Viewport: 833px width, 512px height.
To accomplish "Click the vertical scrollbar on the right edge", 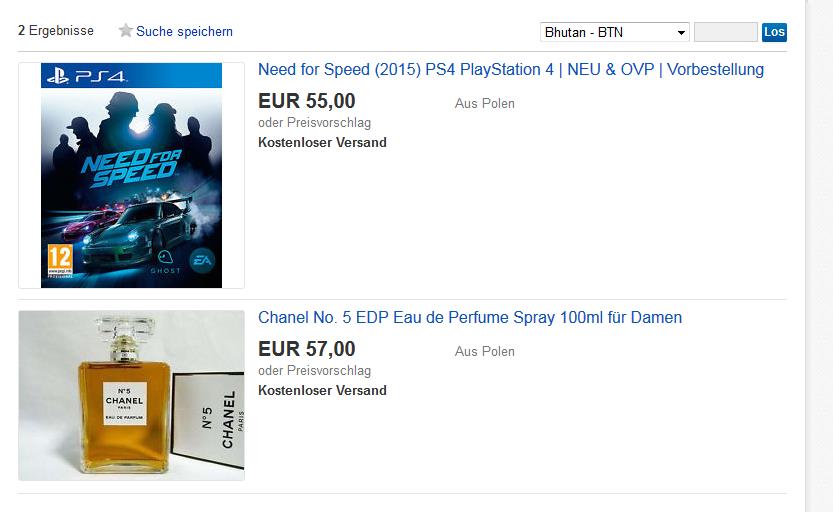I will point(818,256).
